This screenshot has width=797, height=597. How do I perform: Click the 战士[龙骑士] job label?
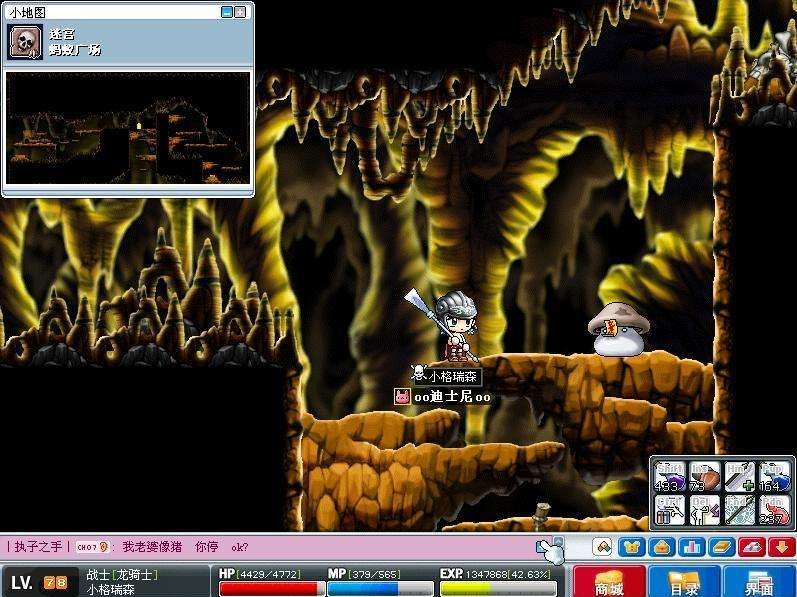click(122, 575)
